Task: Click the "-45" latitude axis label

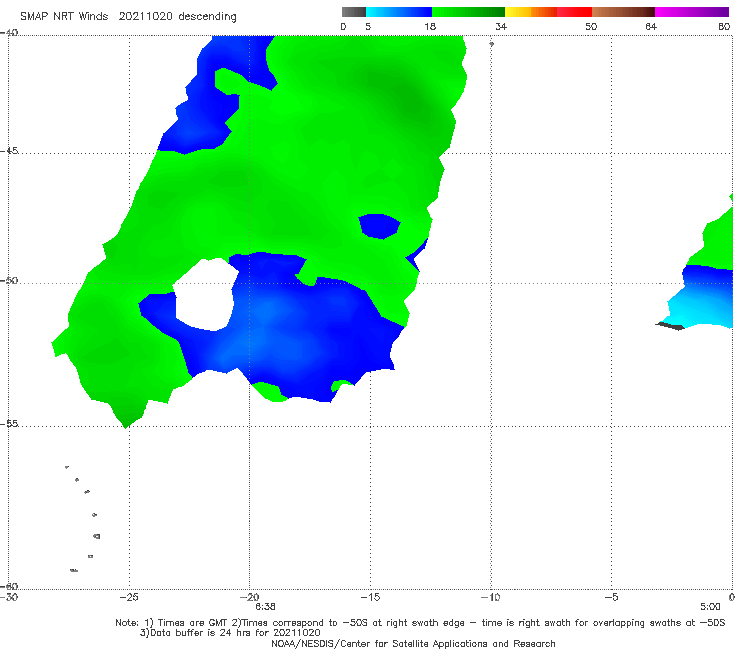Action: point(9,151)
